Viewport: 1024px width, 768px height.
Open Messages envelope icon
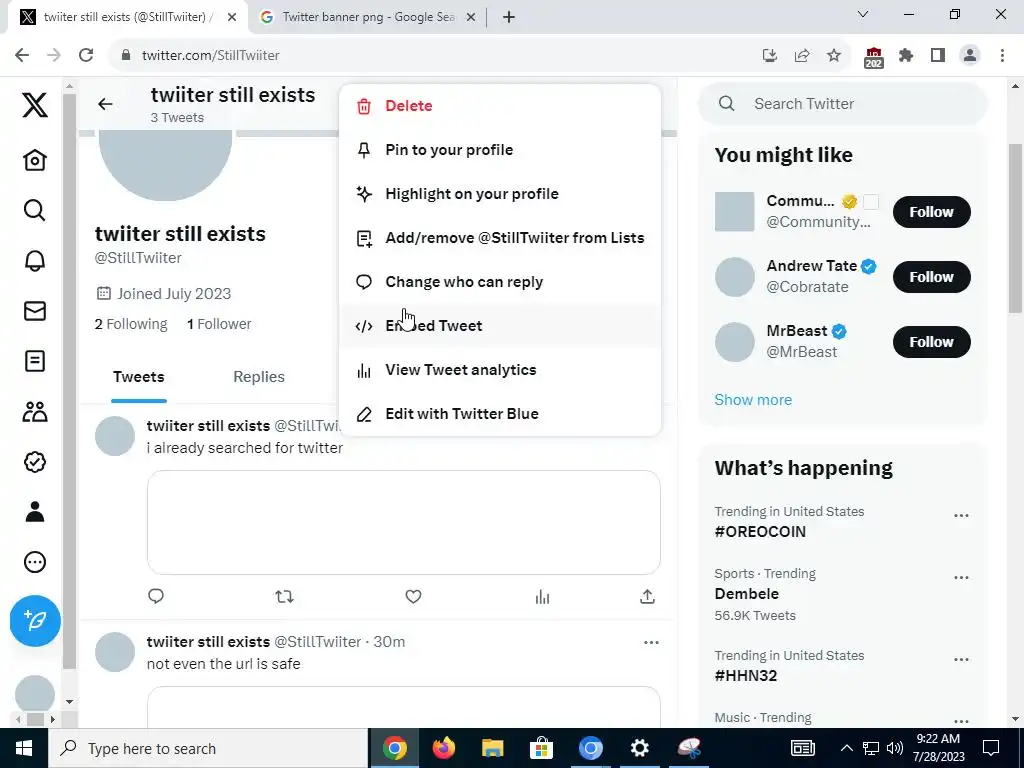click(35, 311)
